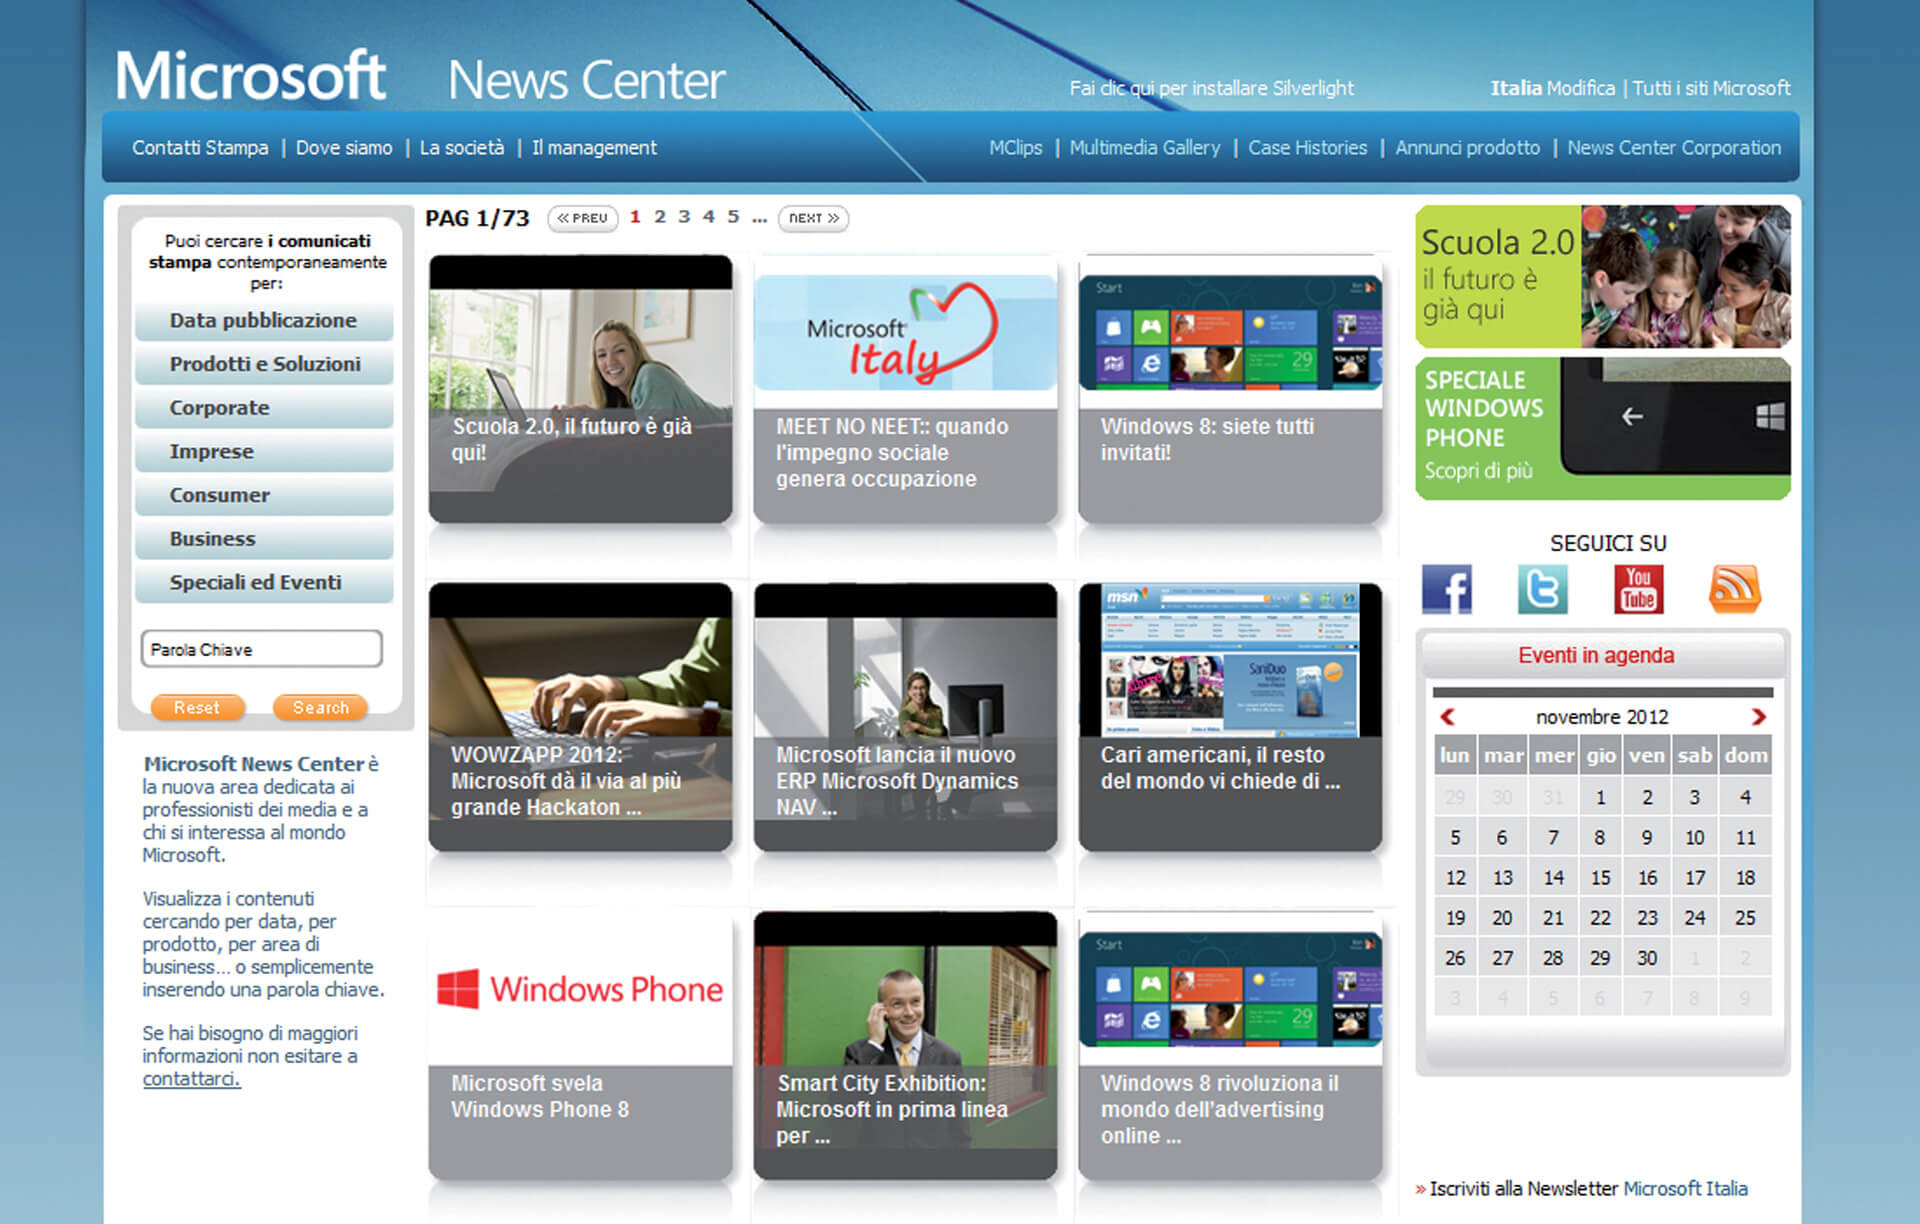Expand the Business filter
The height and width of the screenshot is (1224, 1920).
click(x=264, y=539)
